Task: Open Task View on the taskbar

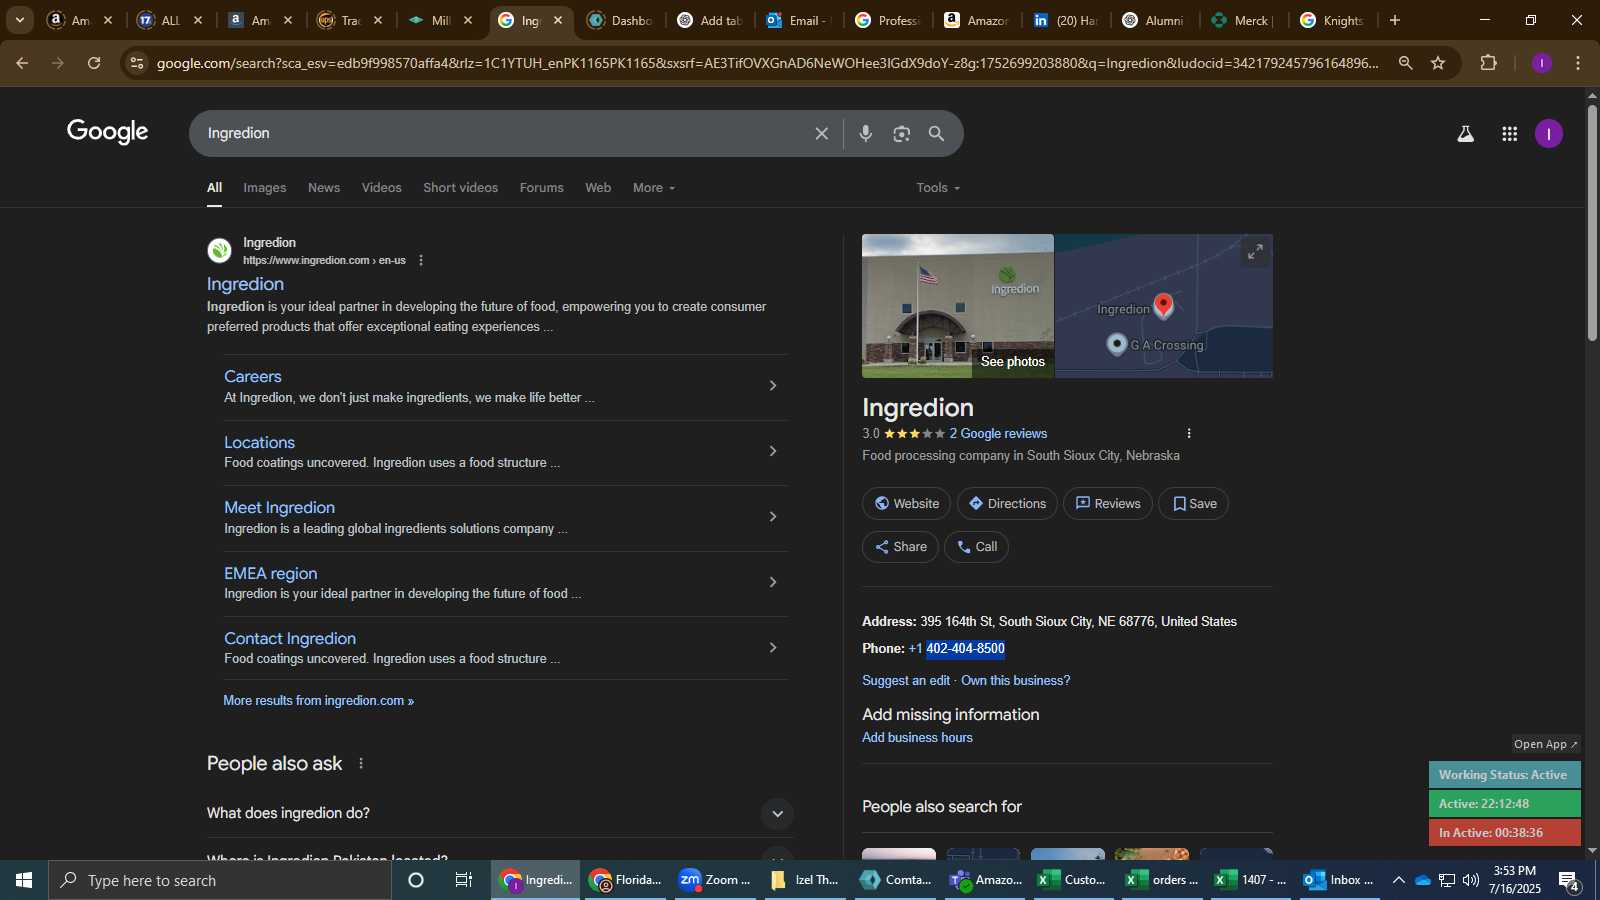Action: [463, 880]
